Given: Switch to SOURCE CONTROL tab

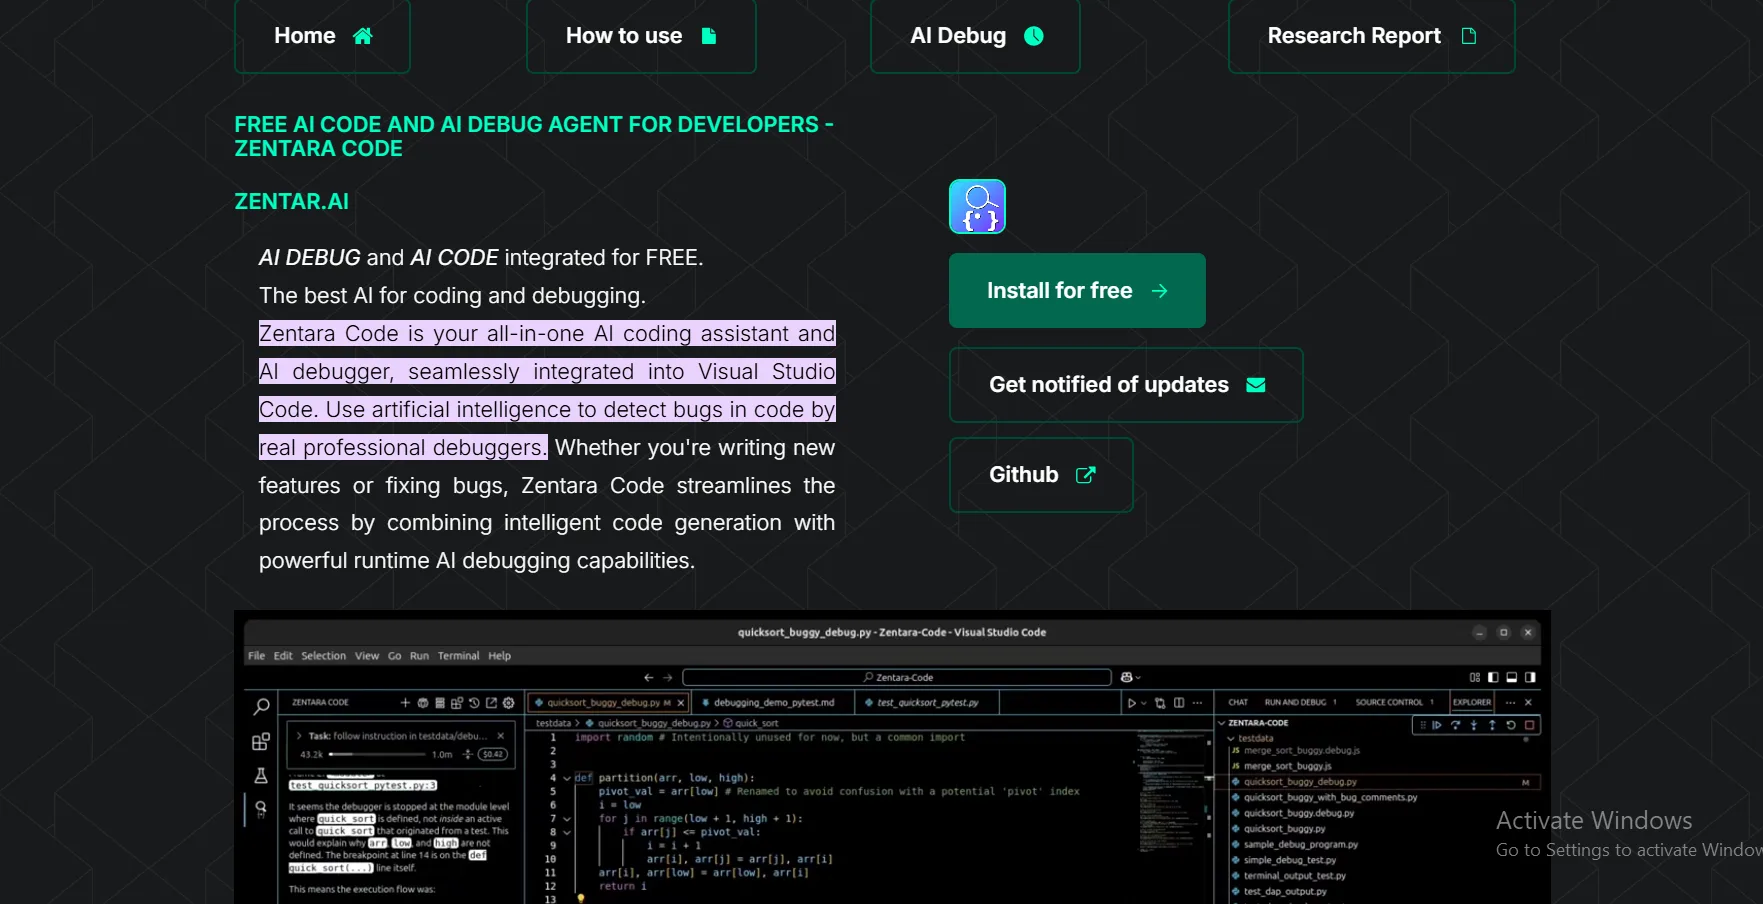Looking at the screenshot, I should [x=1389, y=702].
